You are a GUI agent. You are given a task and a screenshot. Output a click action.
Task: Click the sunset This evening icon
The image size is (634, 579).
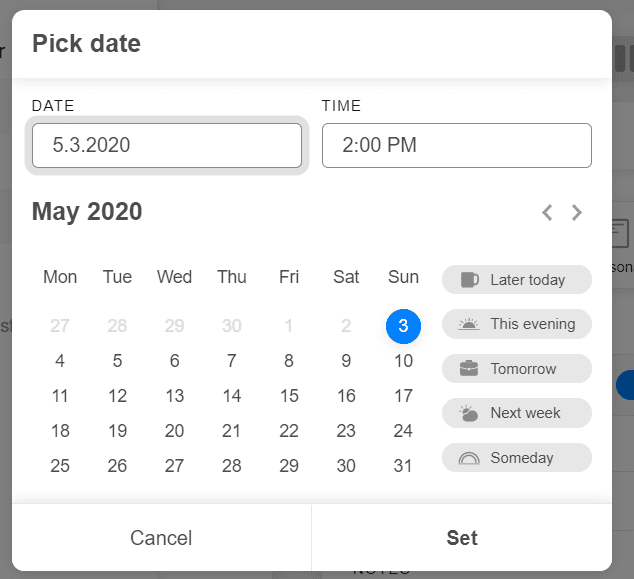[469, 324]
